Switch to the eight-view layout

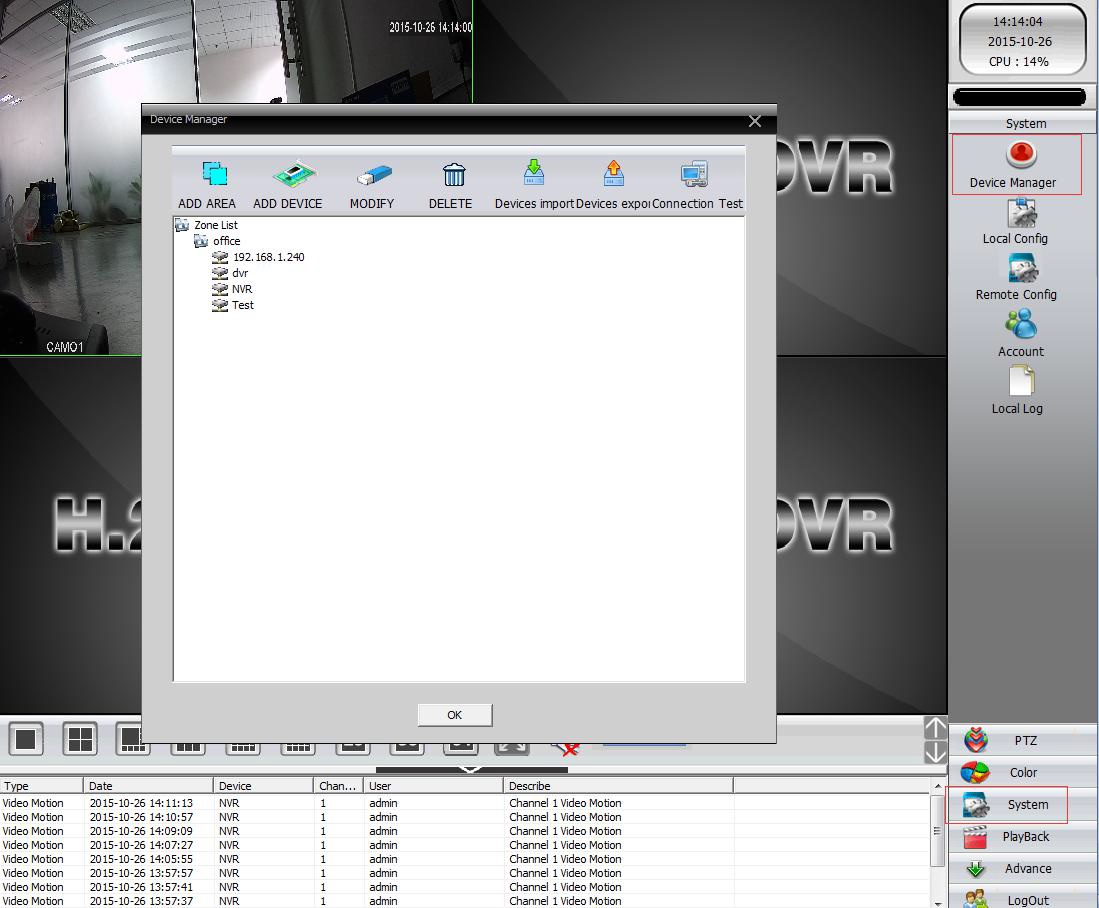[x=130, y=739]
